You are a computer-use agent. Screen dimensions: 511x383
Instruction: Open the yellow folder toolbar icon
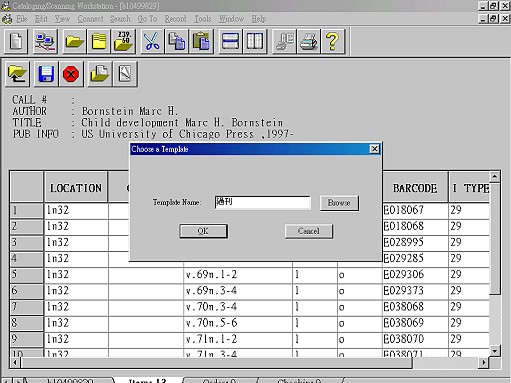[74, 41]
